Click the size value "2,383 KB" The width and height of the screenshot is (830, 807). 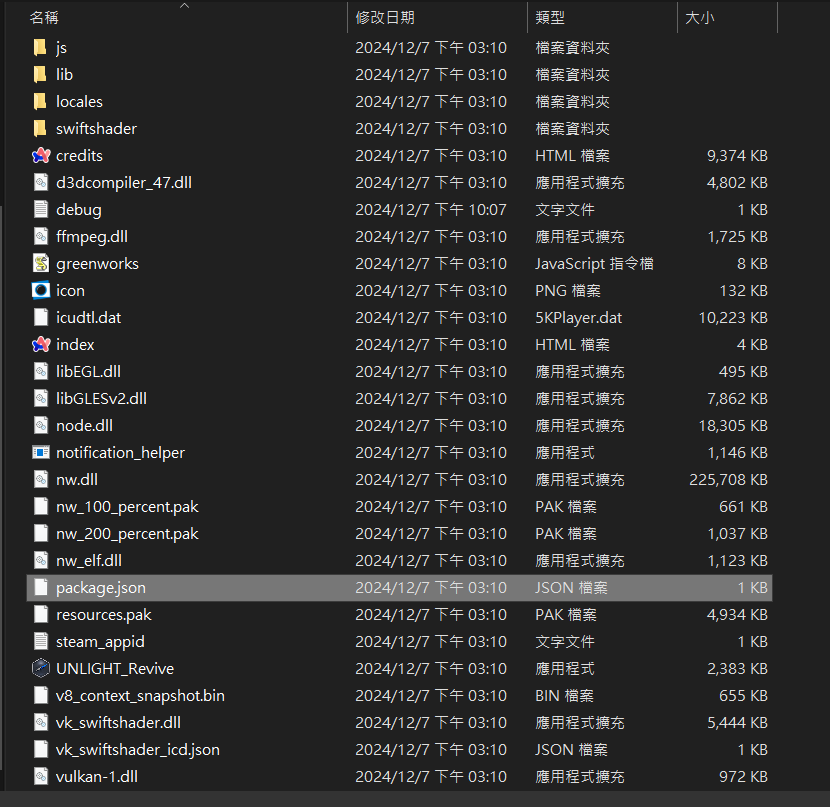click(x=737, y=669)
